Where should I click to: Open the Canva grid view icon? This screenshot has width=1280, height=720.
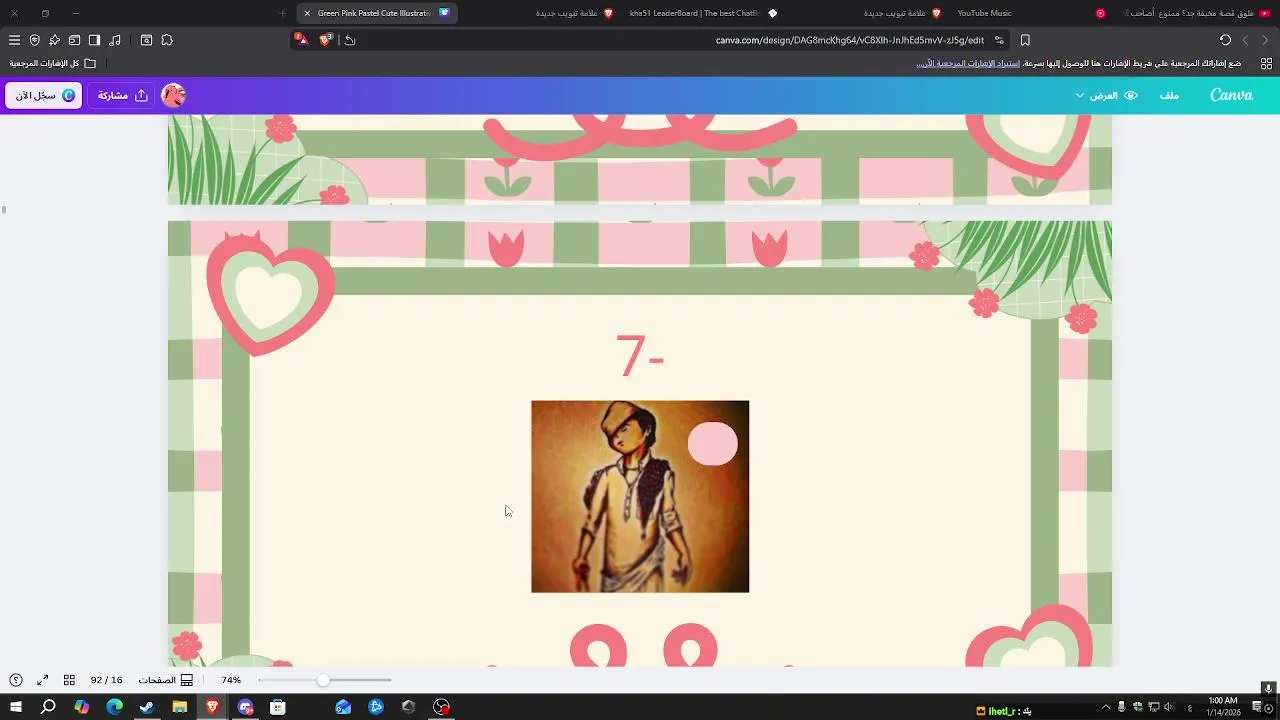(x=69, y=680)
